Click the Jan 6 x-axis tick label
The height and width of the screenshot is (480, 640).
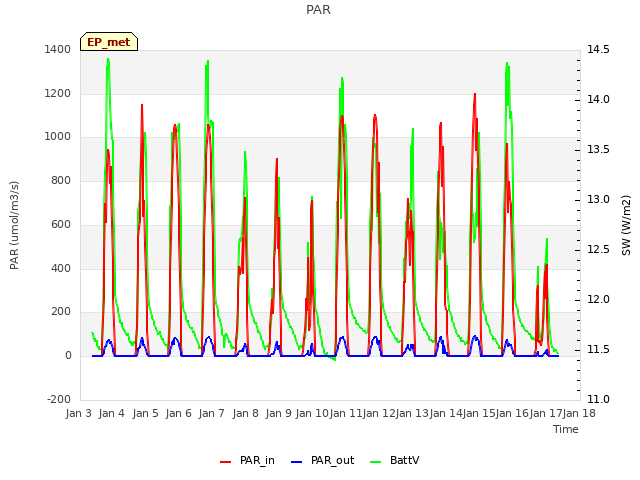click(x=178, y=413)
